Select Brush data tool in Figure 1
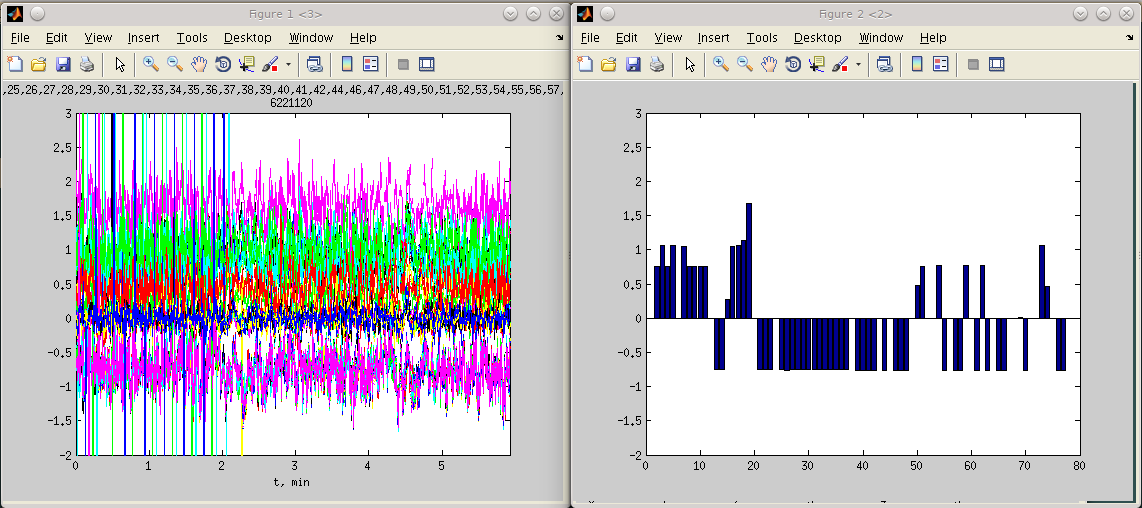This screenshot has height=508, width=1142. (269, 64)
